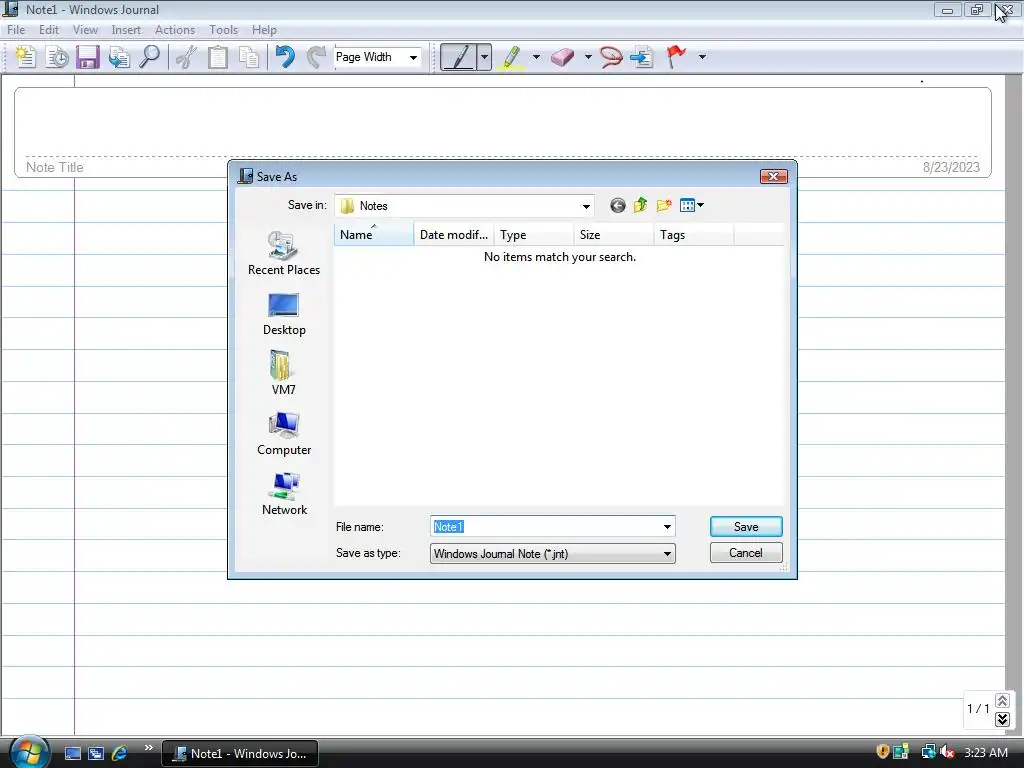The width and height of the screenshot is (1024, 768).
Task: Sort by Date modified column header
Action: click(453, 235)
